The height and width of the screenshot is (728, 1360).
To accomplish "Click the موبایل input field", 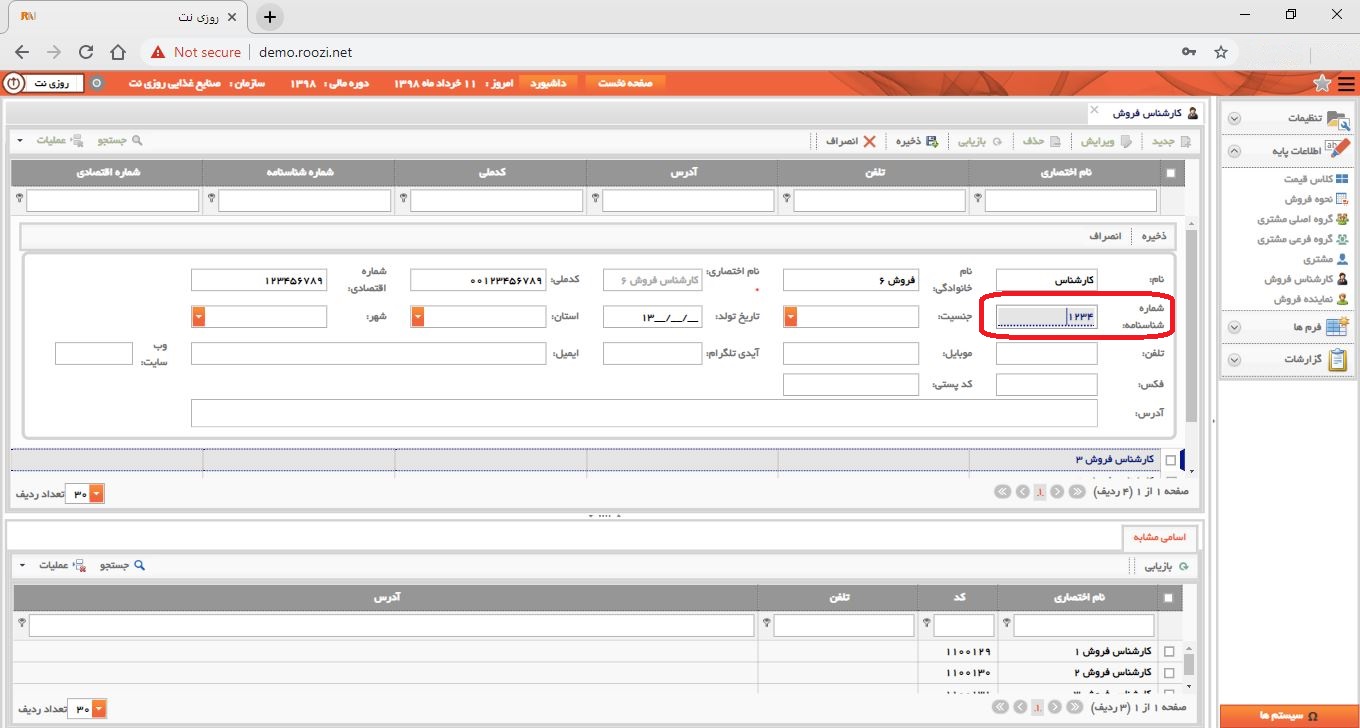I will click(x=851, y=354).
